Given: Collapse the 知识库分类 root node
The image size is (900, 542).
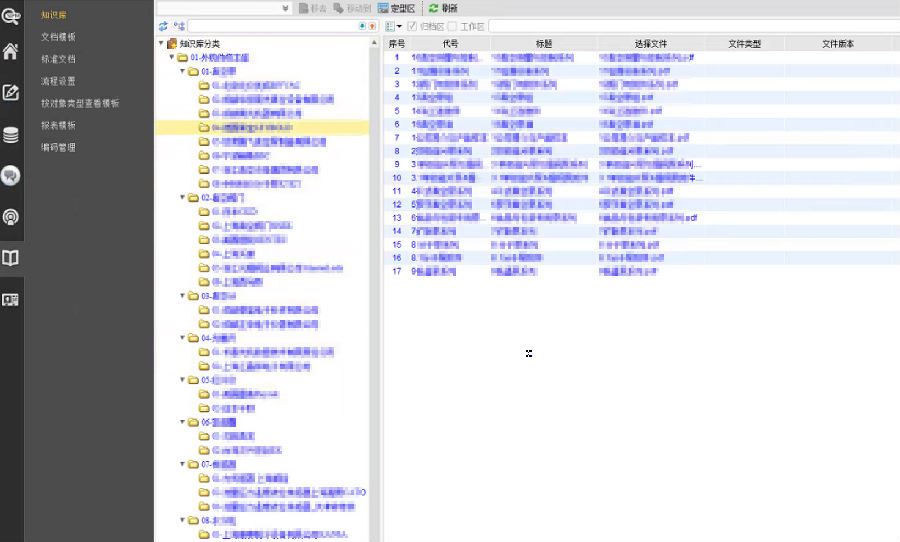Looking at the screenshot, I should [x=161, y=44].
